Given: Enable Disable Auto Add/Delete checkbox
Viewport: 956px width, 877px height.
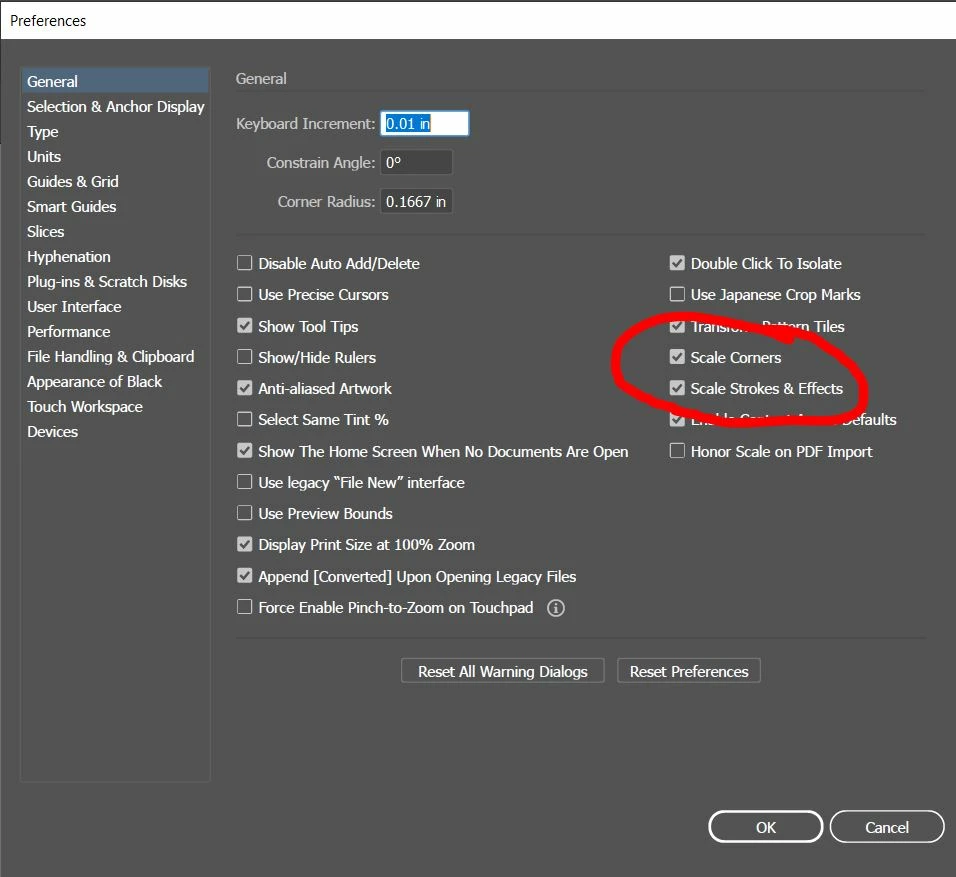Looking at the screenshot, I should coord(244,263).
